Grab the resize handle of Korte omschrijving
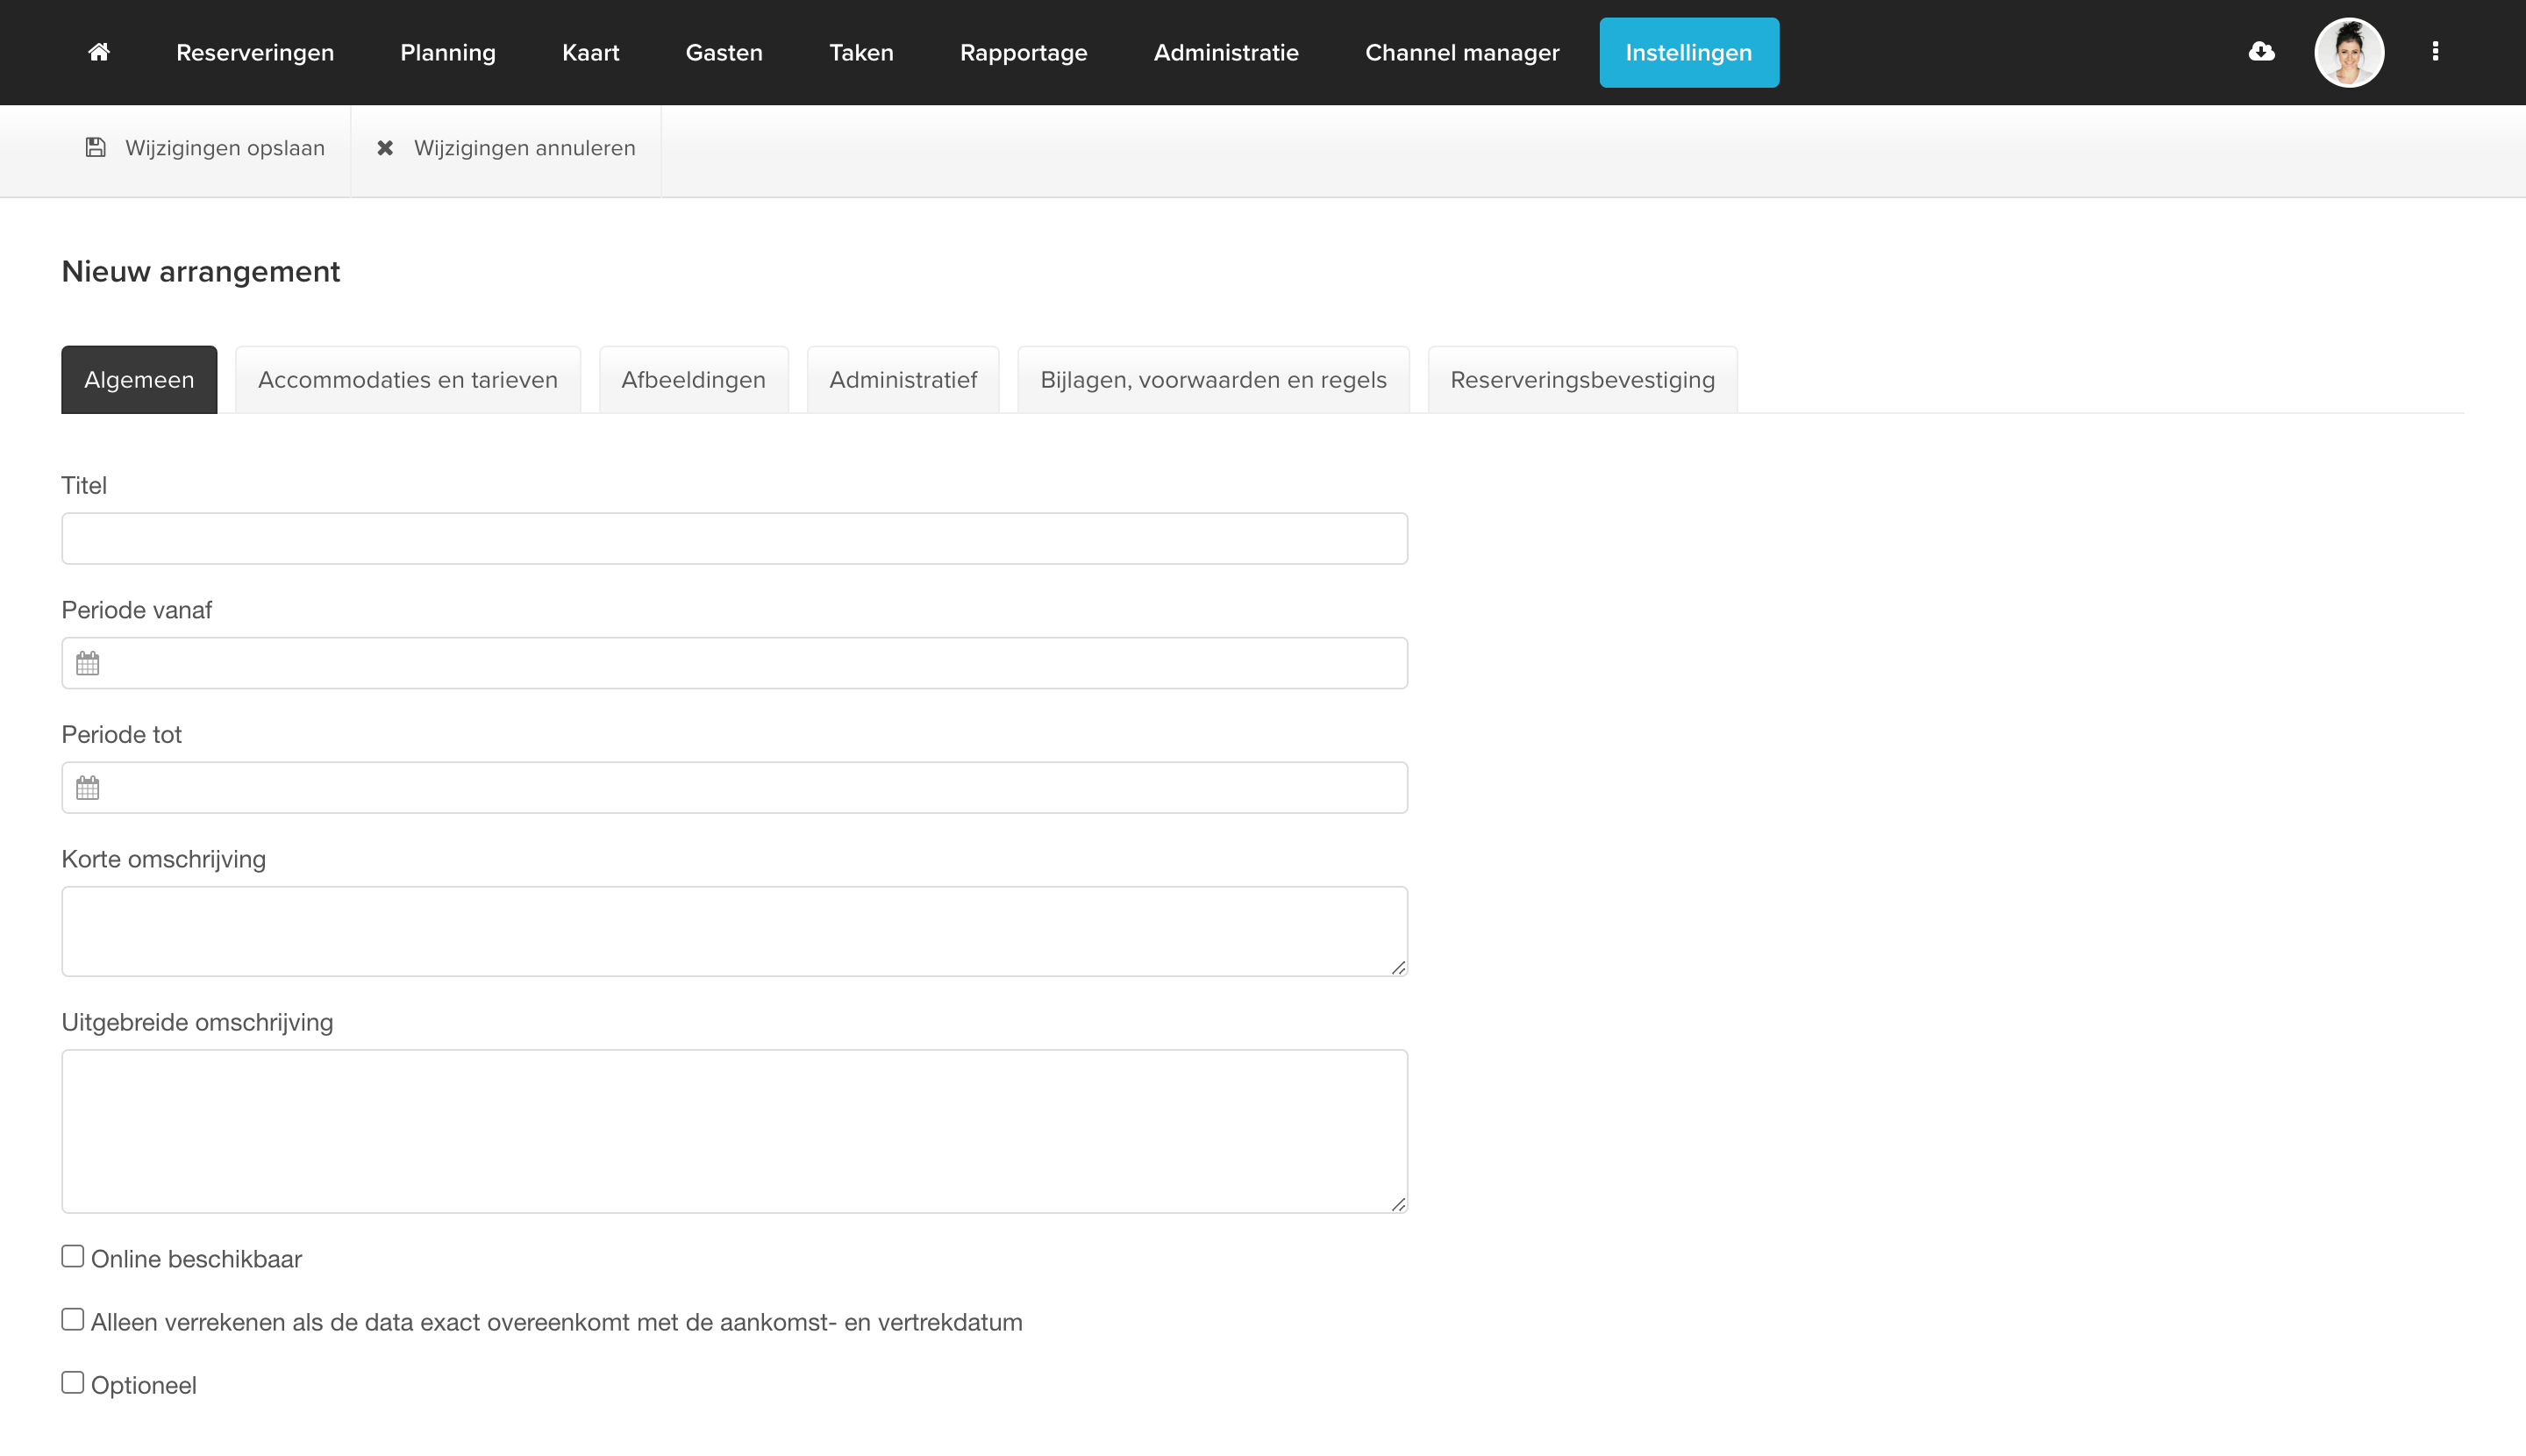 click(x=1398, y=967)
